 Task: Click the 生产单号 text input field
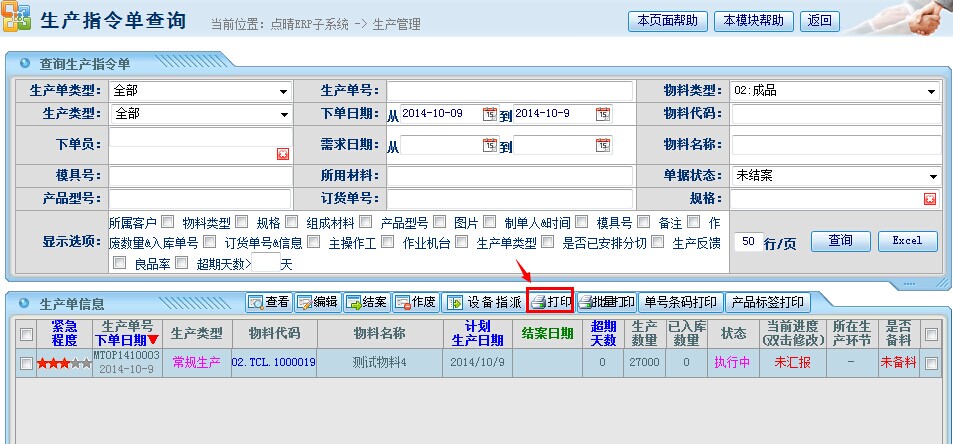click(510, 92)
